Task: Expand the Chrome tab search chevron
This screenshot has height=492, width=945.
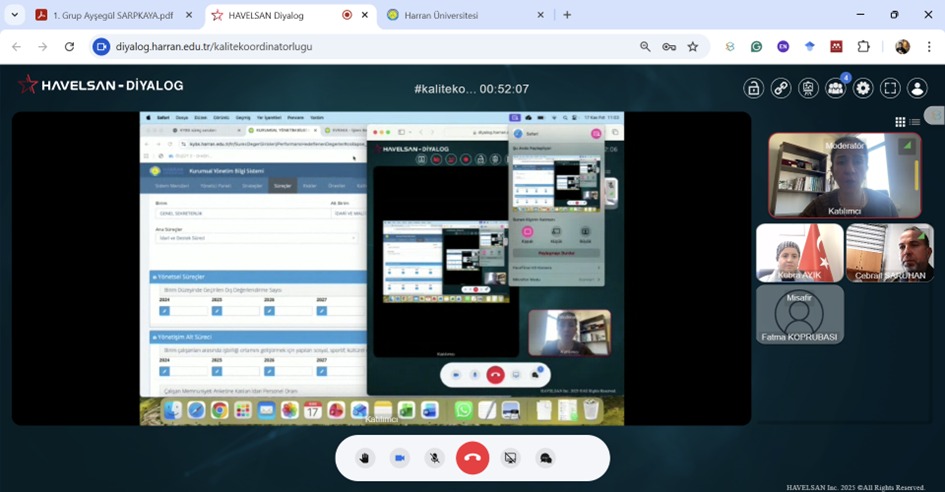Action: click(x=14, y=15)
